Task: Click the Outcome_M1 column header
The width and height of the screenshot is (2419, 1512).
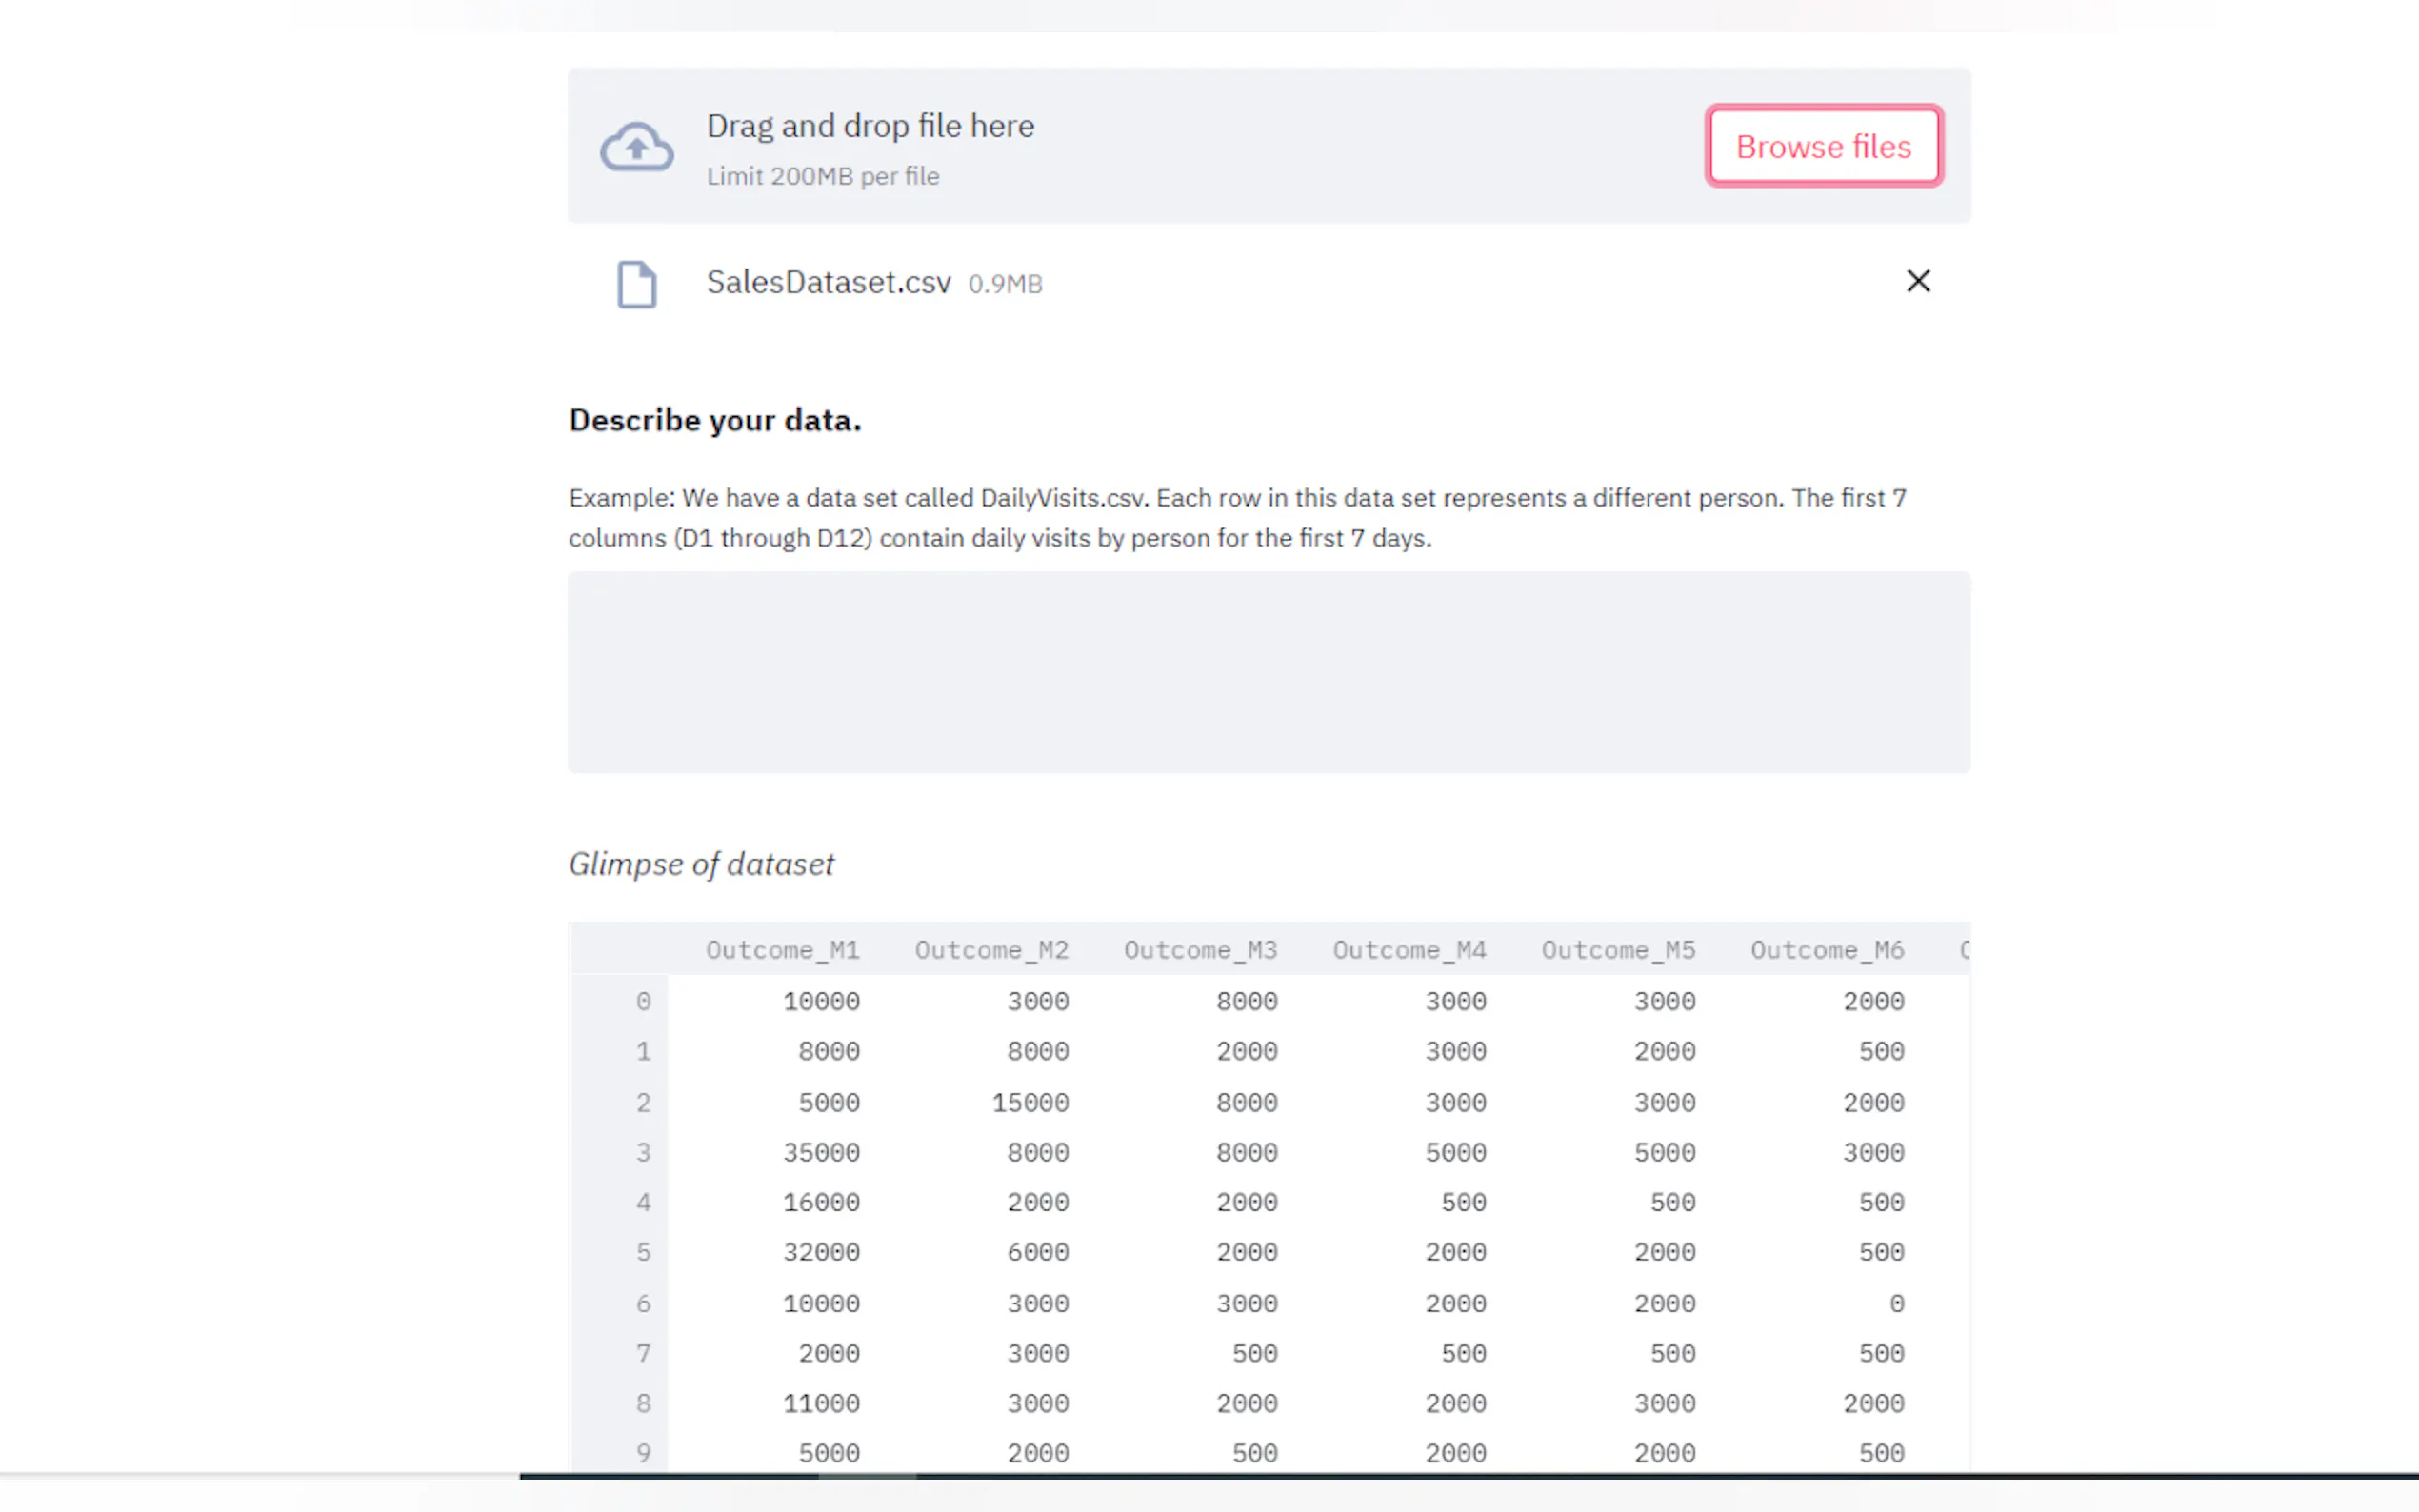Action: (x=782, y=949)
